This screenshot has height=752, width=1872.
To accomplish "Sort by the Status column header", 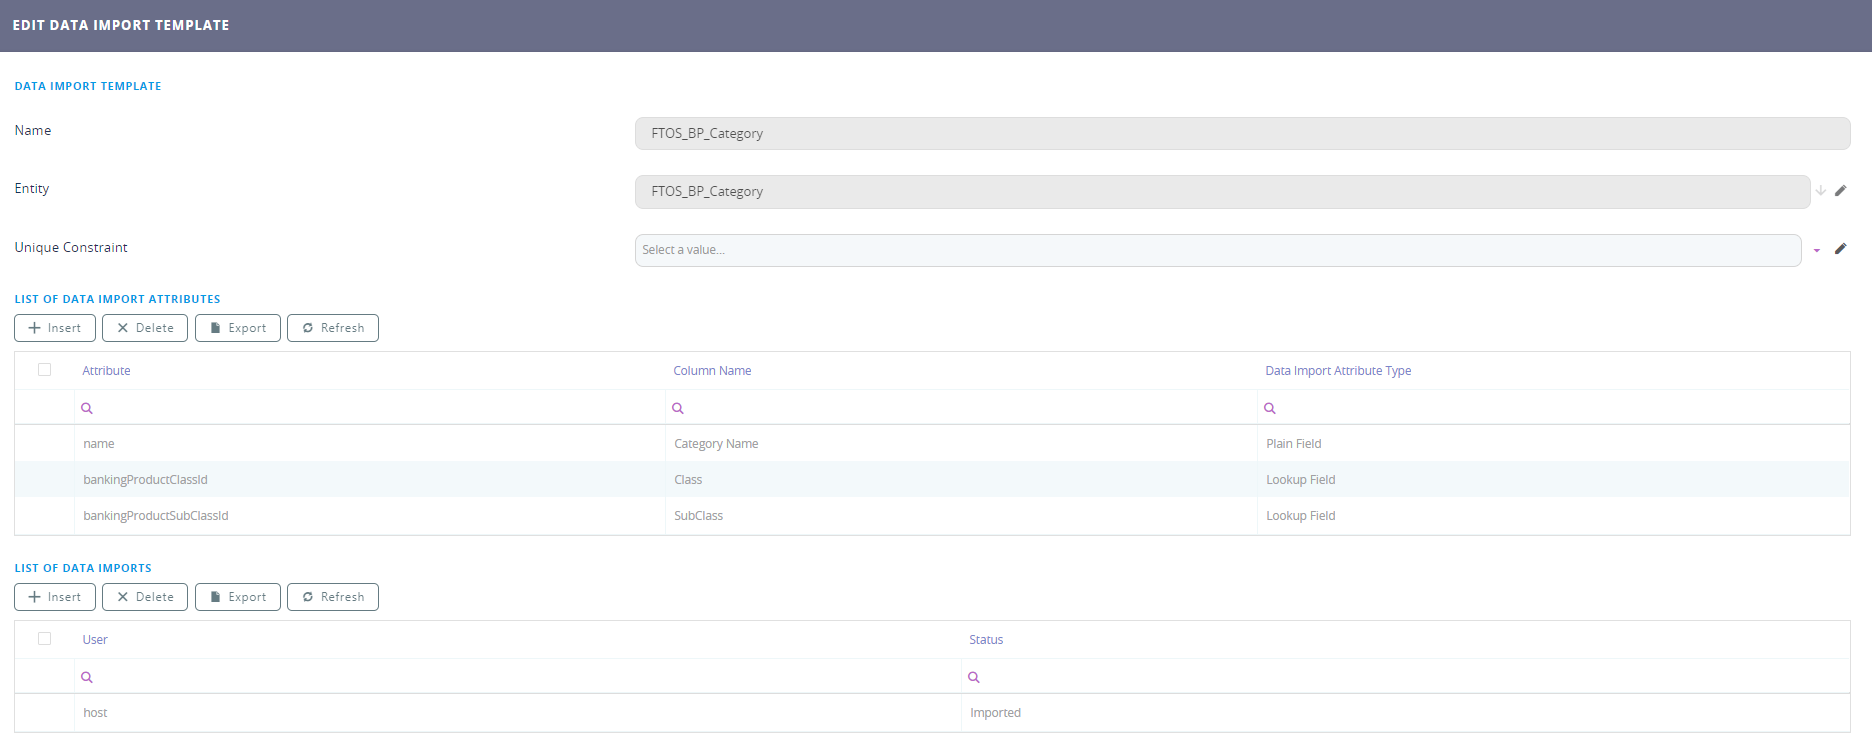I will [985, 640].
